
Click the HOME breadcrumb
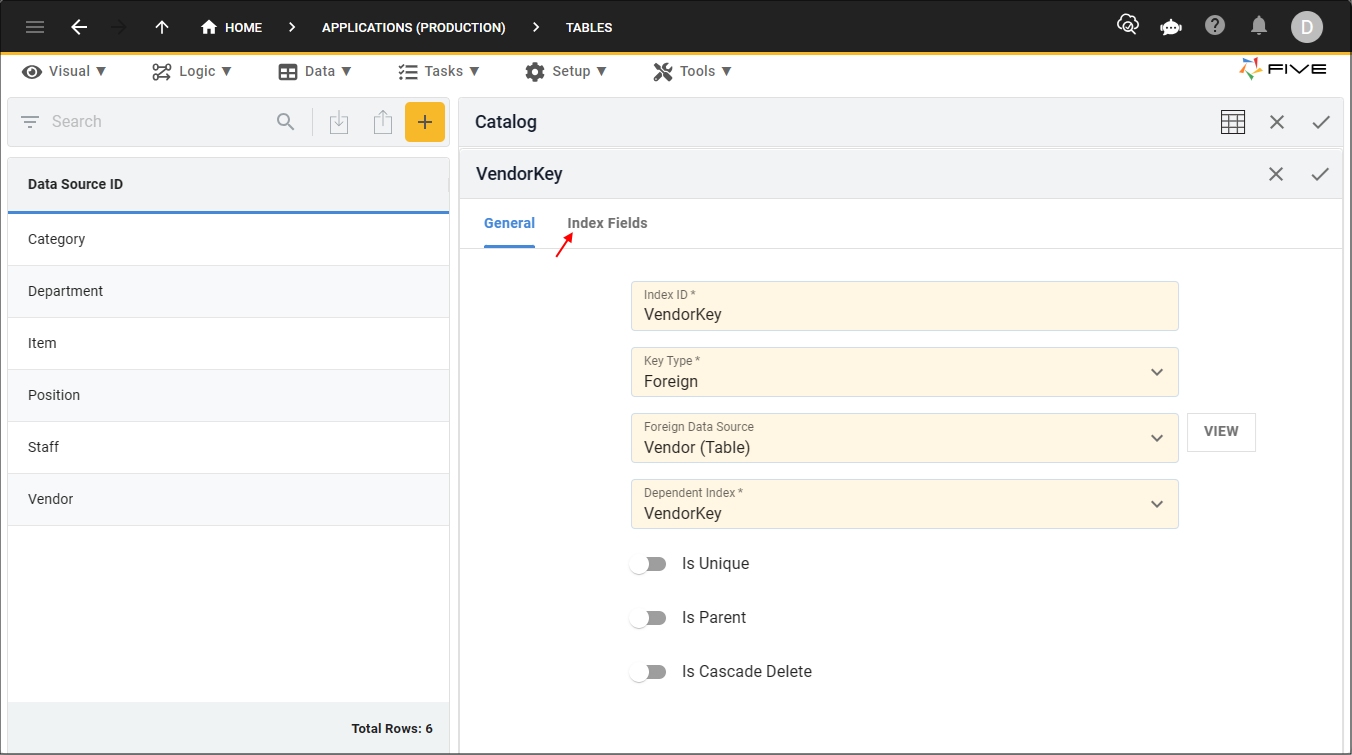tap(231, 27)
